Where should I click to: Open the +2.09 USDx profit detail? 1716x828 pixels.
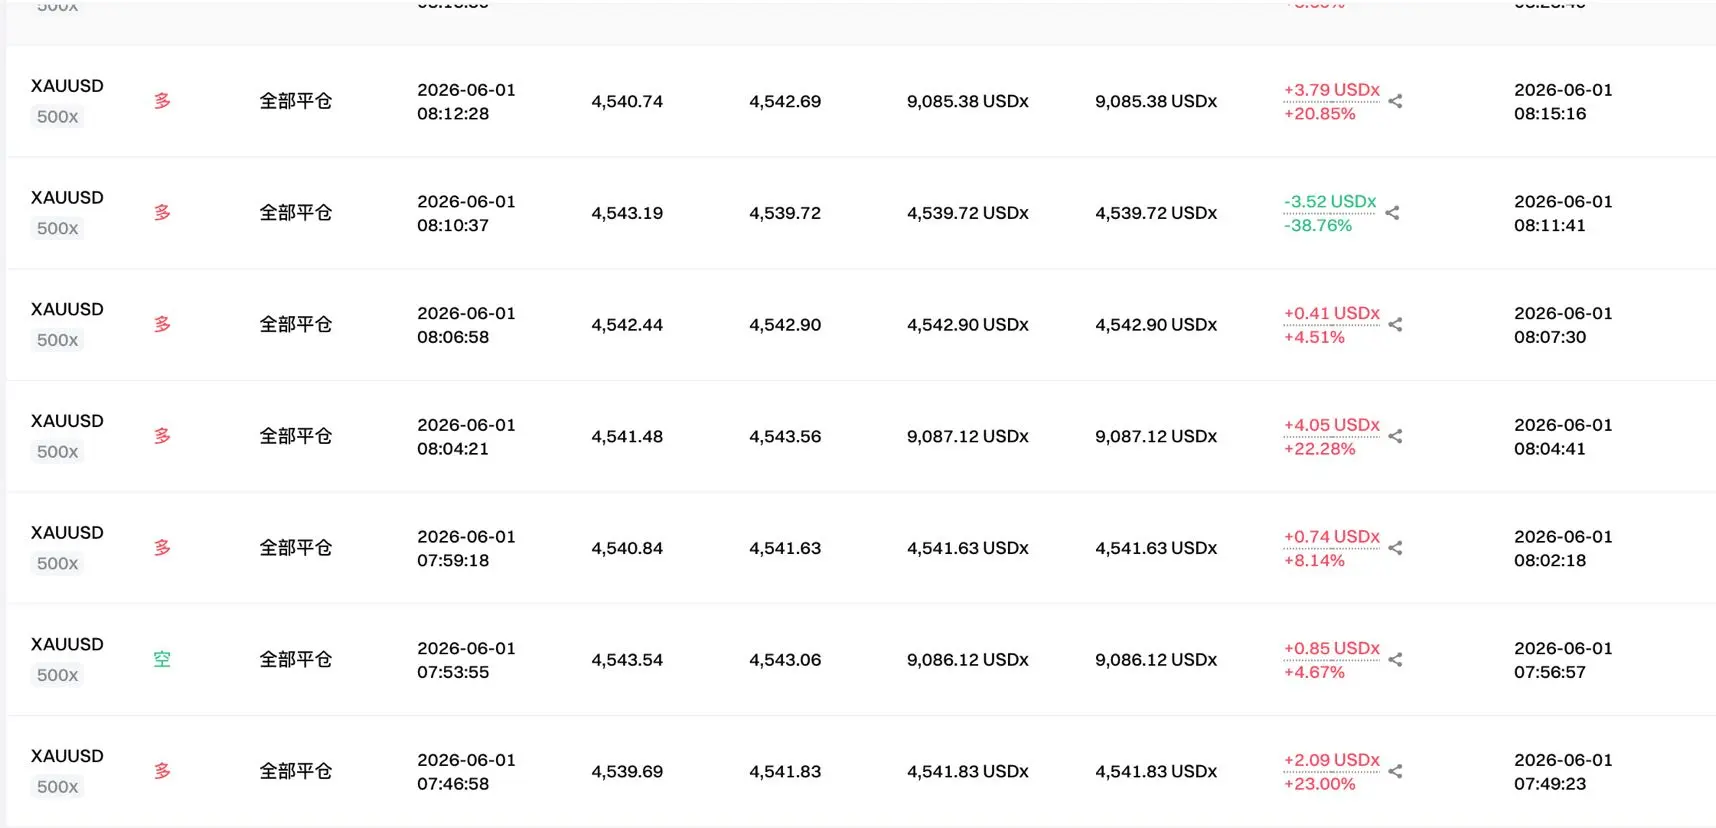(x=1332, y=760)
